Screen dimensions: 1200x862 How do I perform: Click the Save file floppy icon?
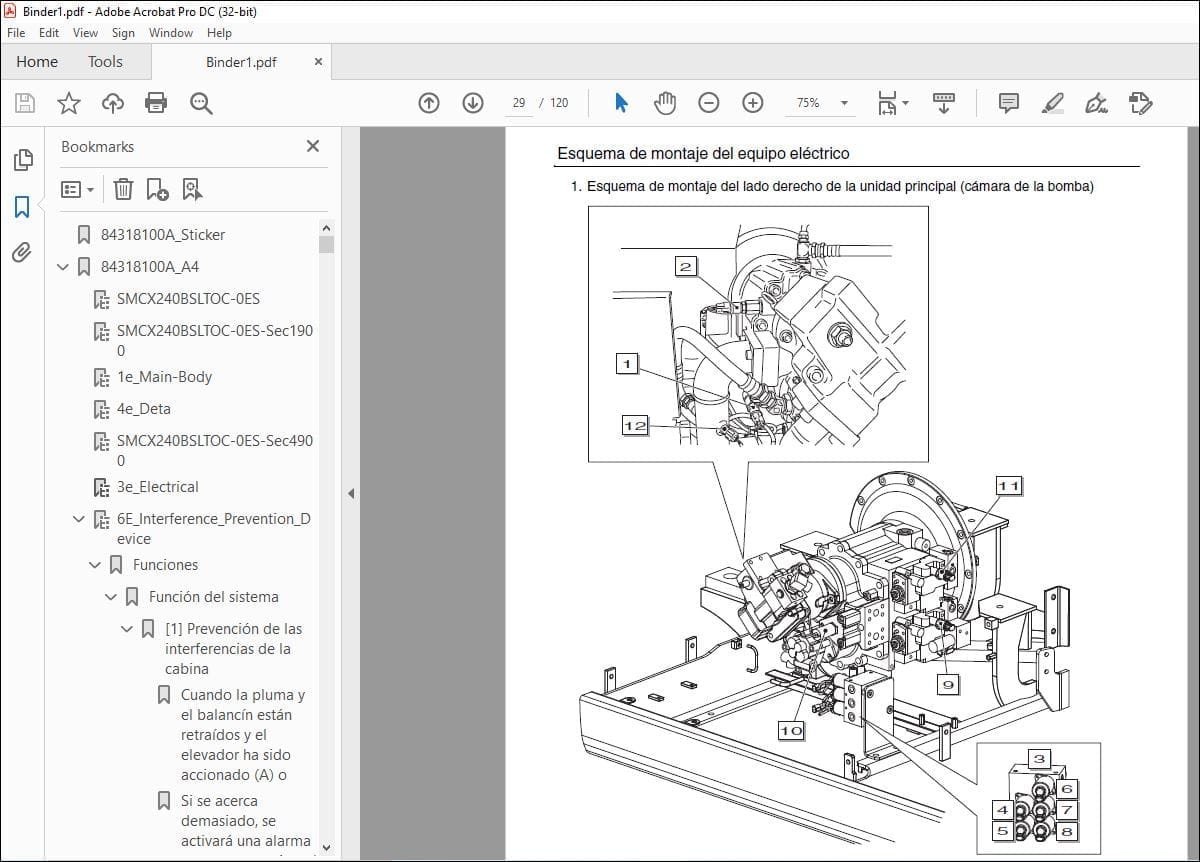[x=25, y=103]
